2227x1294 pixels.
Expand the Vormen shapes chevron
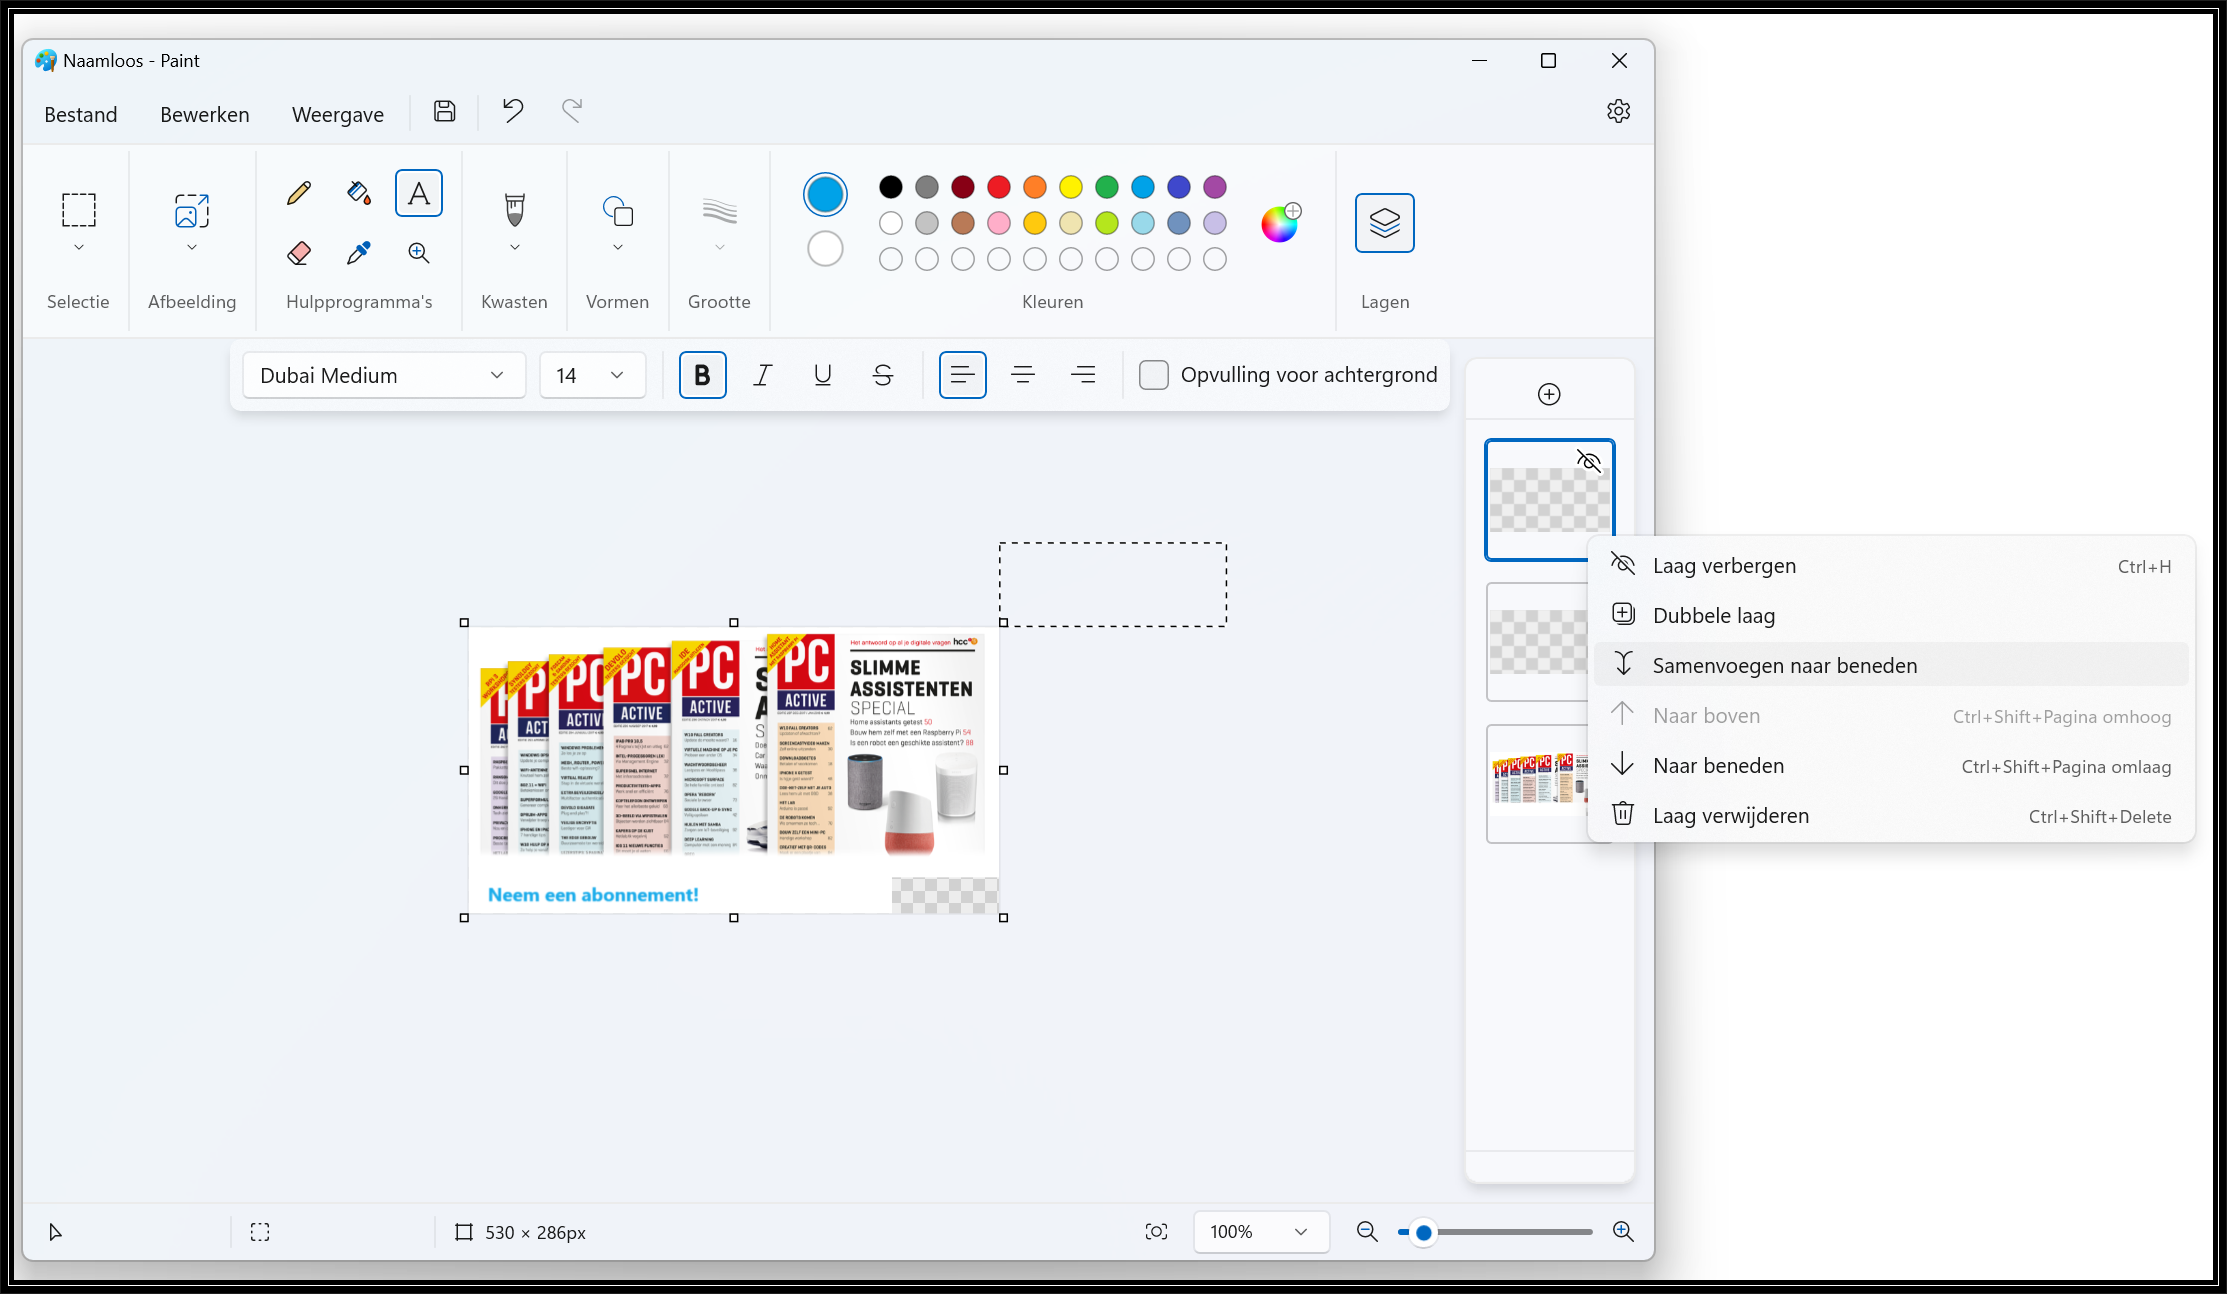coord(618,247)
